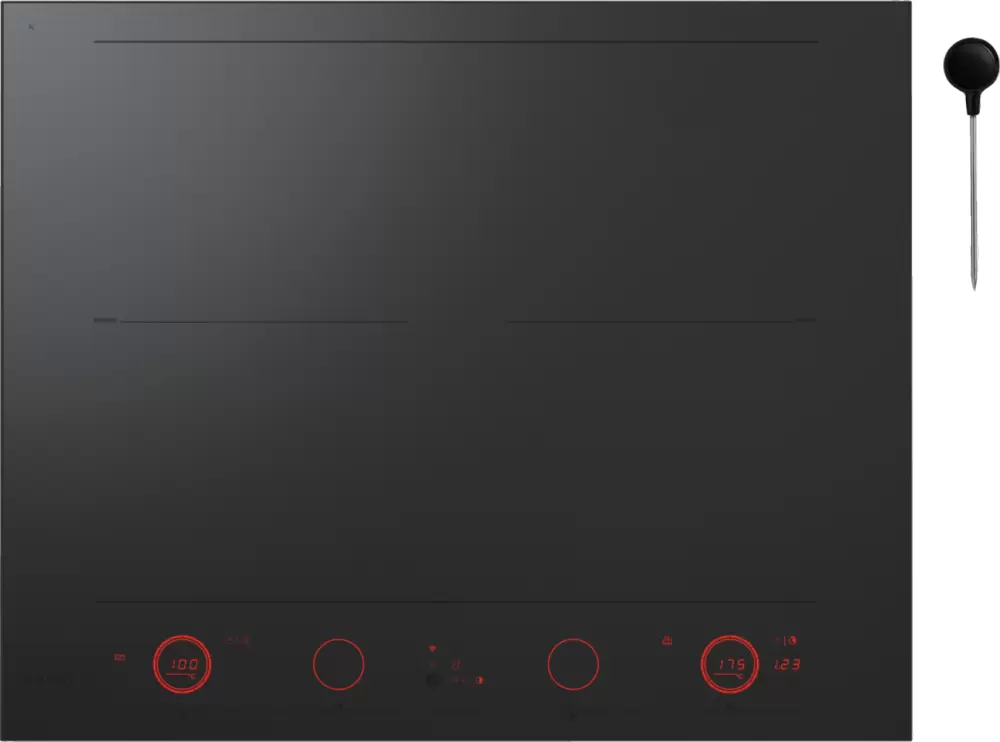The height and width of the screenshot is (742, 1000).
Task: Tap the Wi-Fi connectivity indicator icon
Action: (432, 649)
